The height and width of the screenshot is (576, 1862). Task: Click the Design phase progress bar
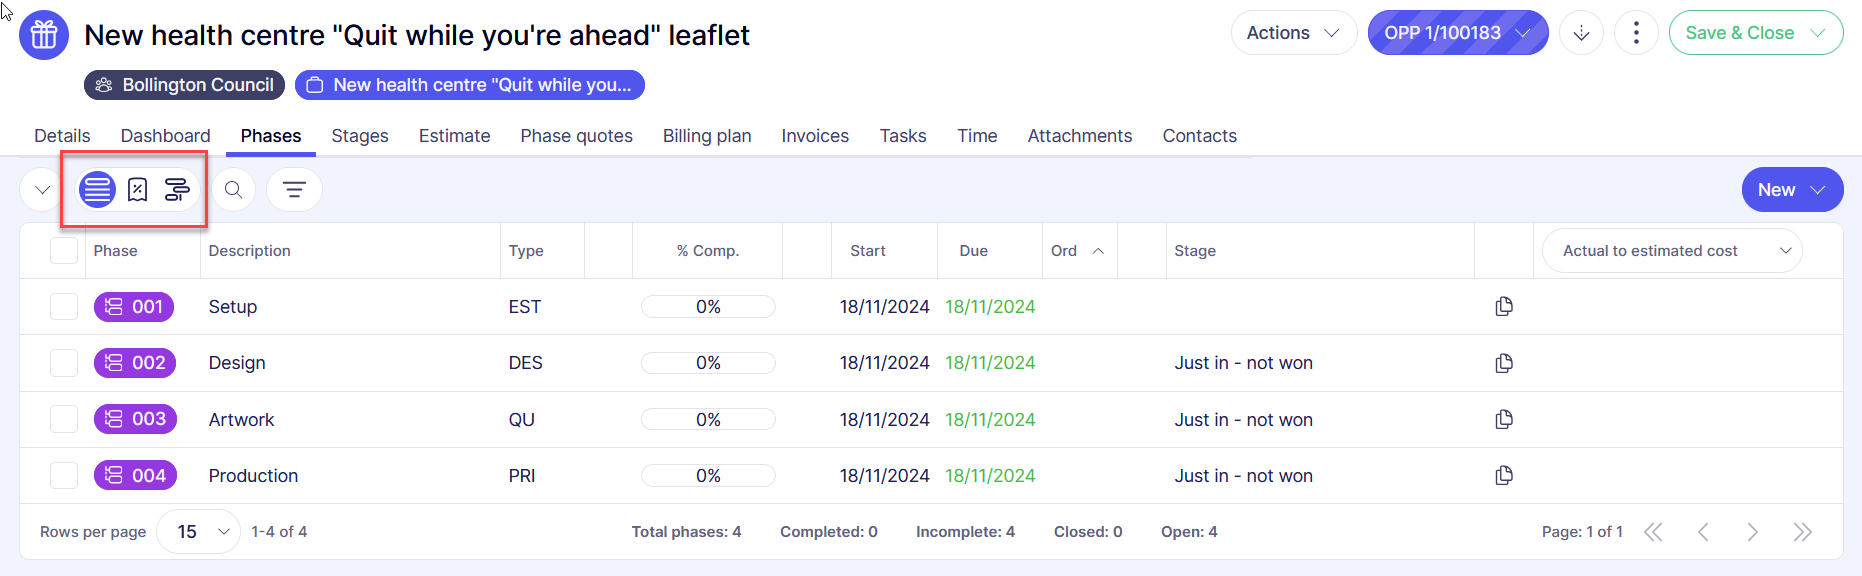708,363
